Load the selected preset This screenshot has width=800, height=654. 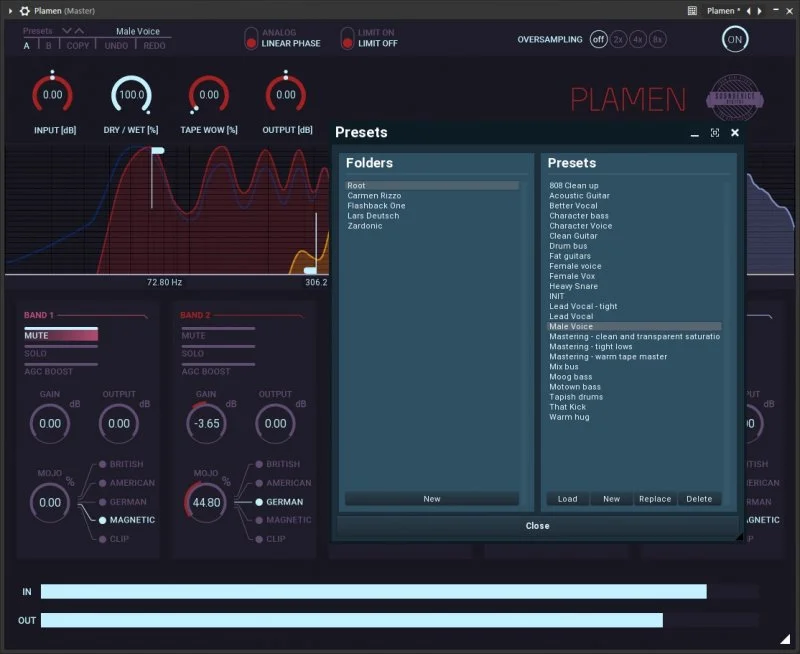pyautogui.click(x=567, y=499)
